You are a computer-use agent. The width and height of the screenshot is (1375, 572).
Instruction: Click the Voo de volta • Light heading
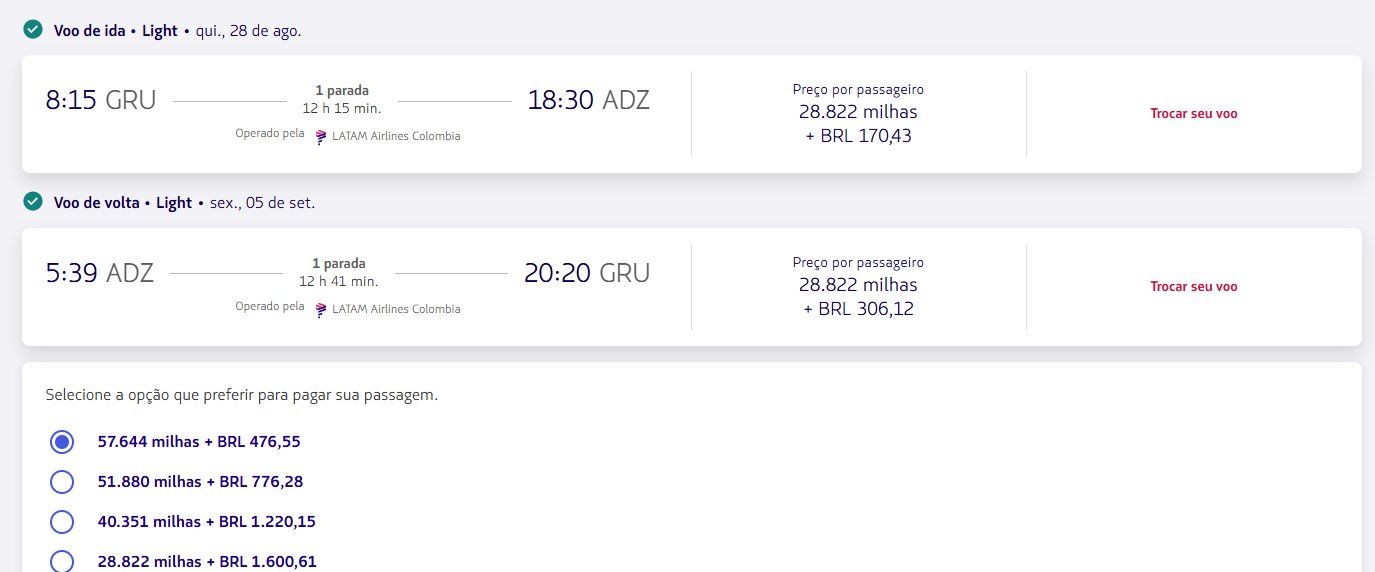tap(122, 203)
